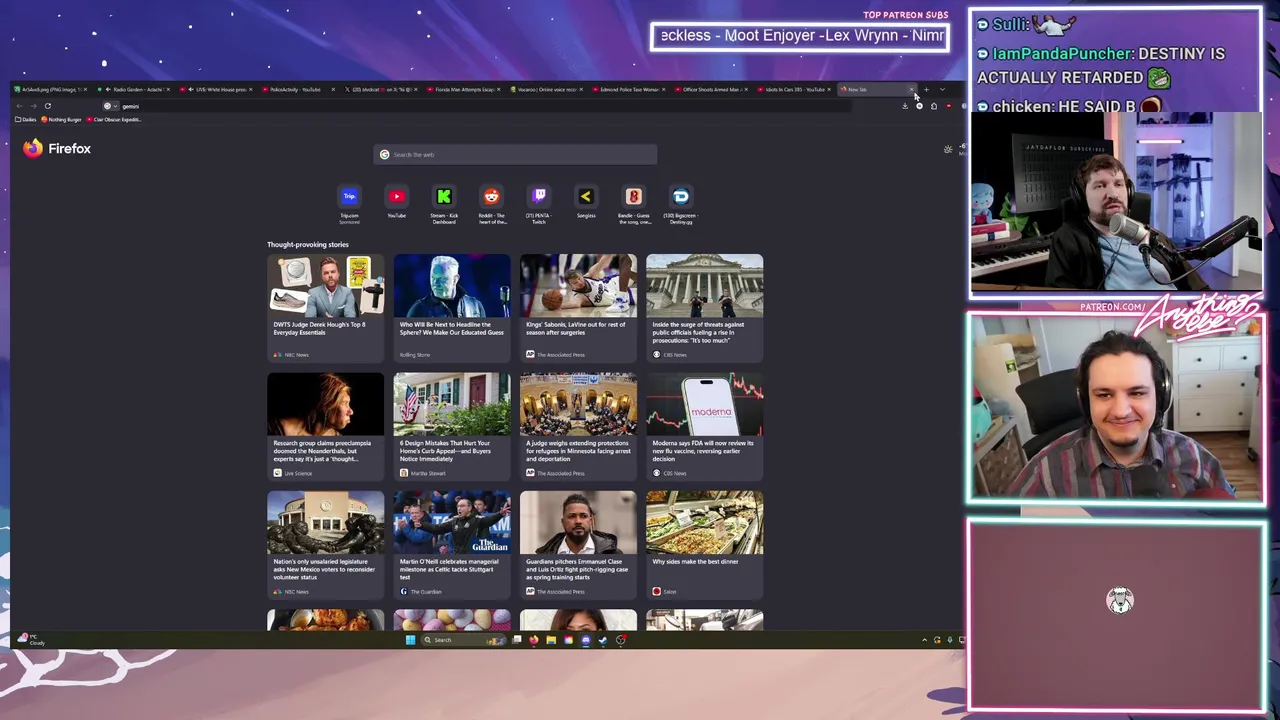Switch to the Officer Shoots Armed Man tab
This screenshot has width=1280, height=720.
click(x=711, y=89)
